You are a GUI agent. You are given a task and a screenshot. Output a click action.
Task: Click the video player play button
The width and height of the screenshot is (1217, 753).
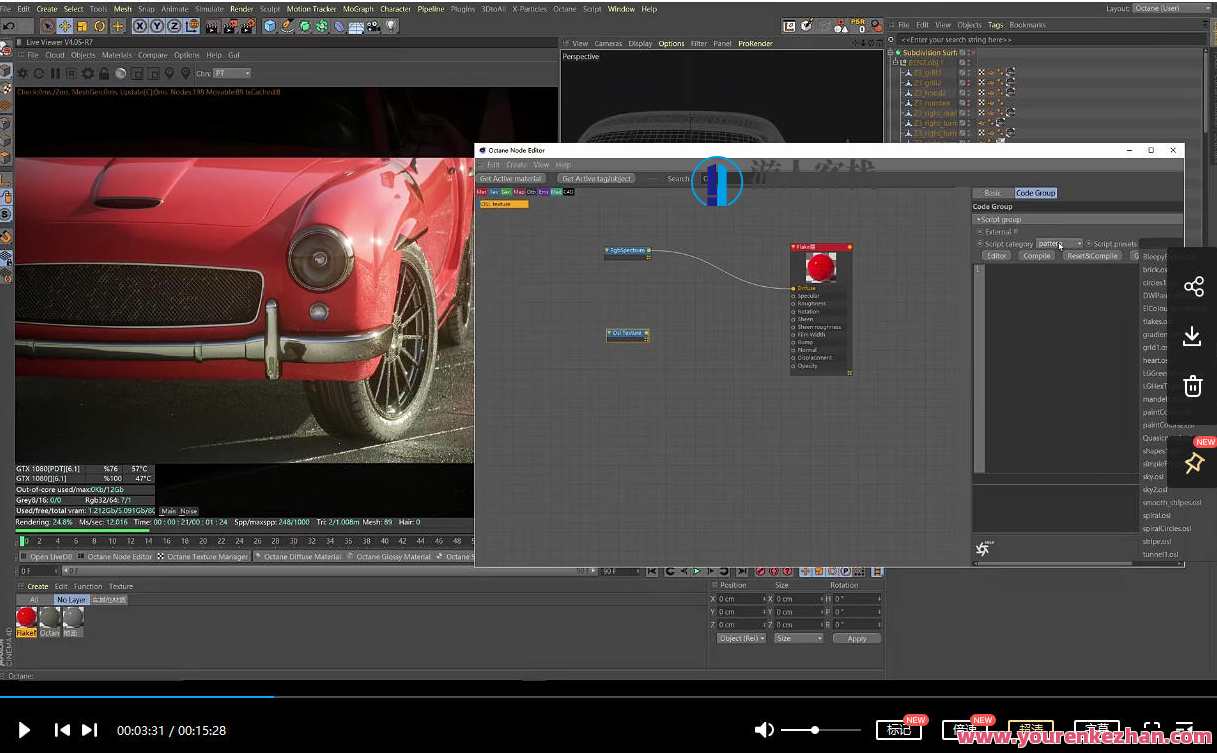(x=25, y=731)
